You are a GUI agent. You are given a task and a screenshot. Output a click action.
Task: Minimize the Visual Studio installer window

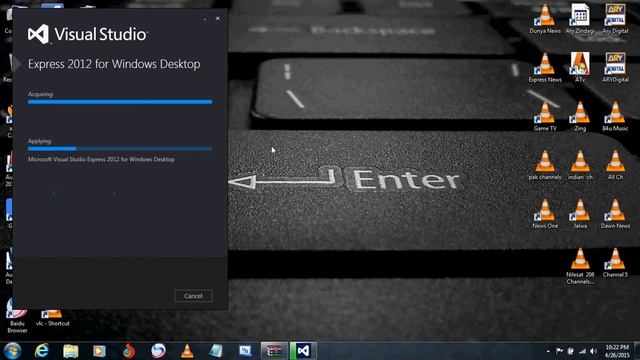point(205,19)
